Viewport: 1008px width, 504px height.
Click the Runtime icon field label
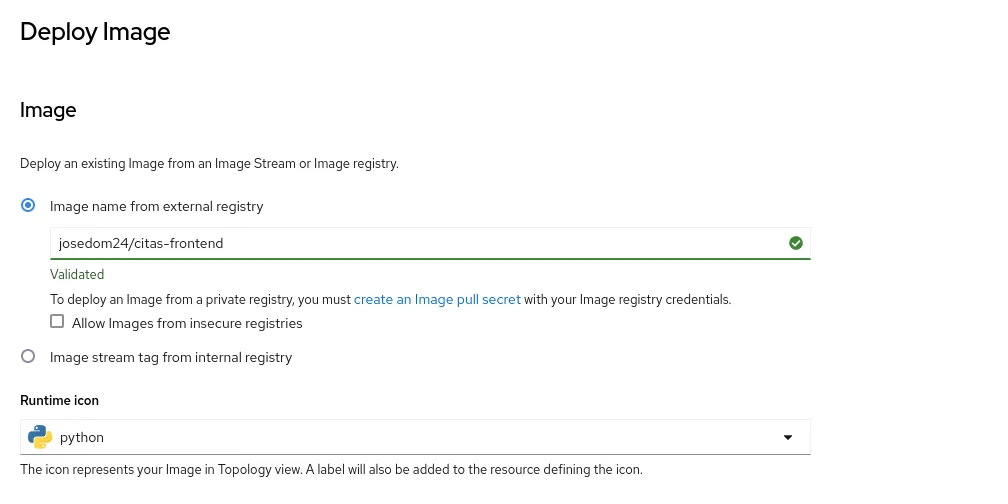59,400
